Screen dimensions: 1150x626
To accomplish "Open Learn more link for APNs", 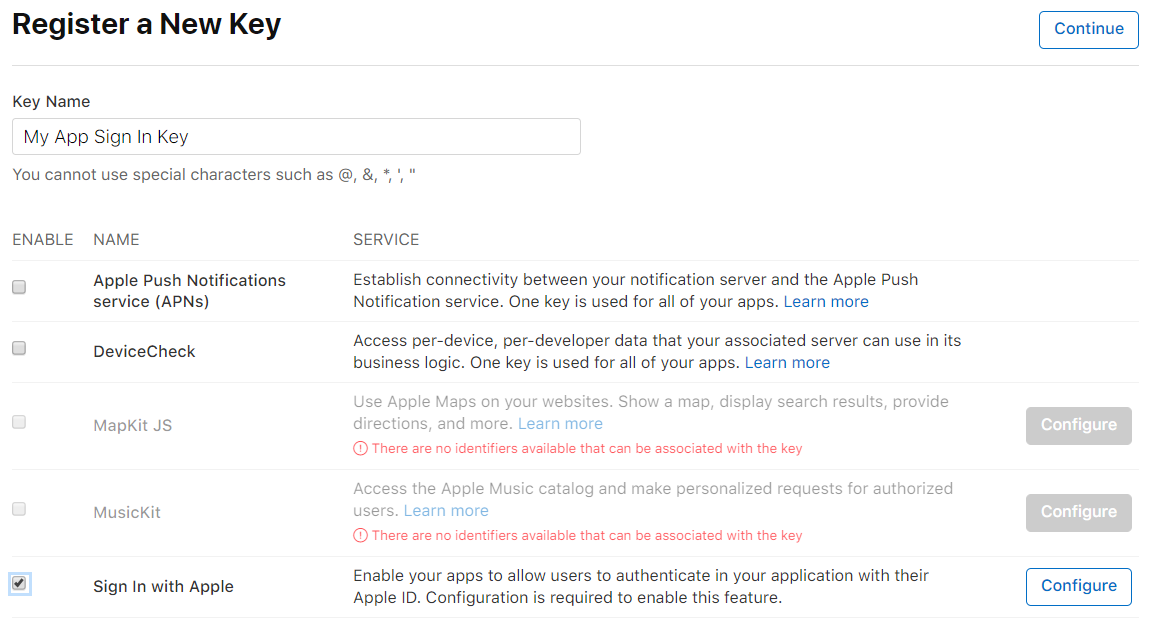I will [826, 301].
